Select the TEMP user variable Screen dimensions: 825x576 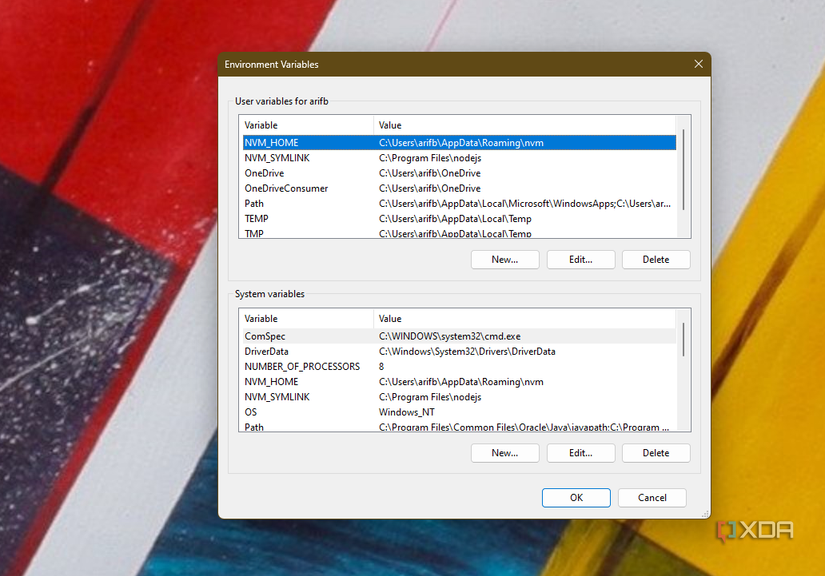click(257, 218)
